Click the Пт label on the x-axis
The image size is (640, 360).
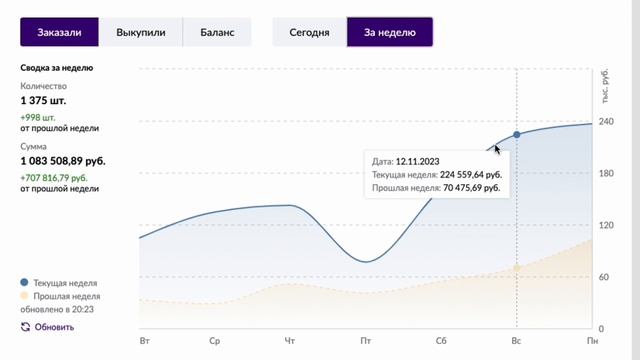[366, 341]
